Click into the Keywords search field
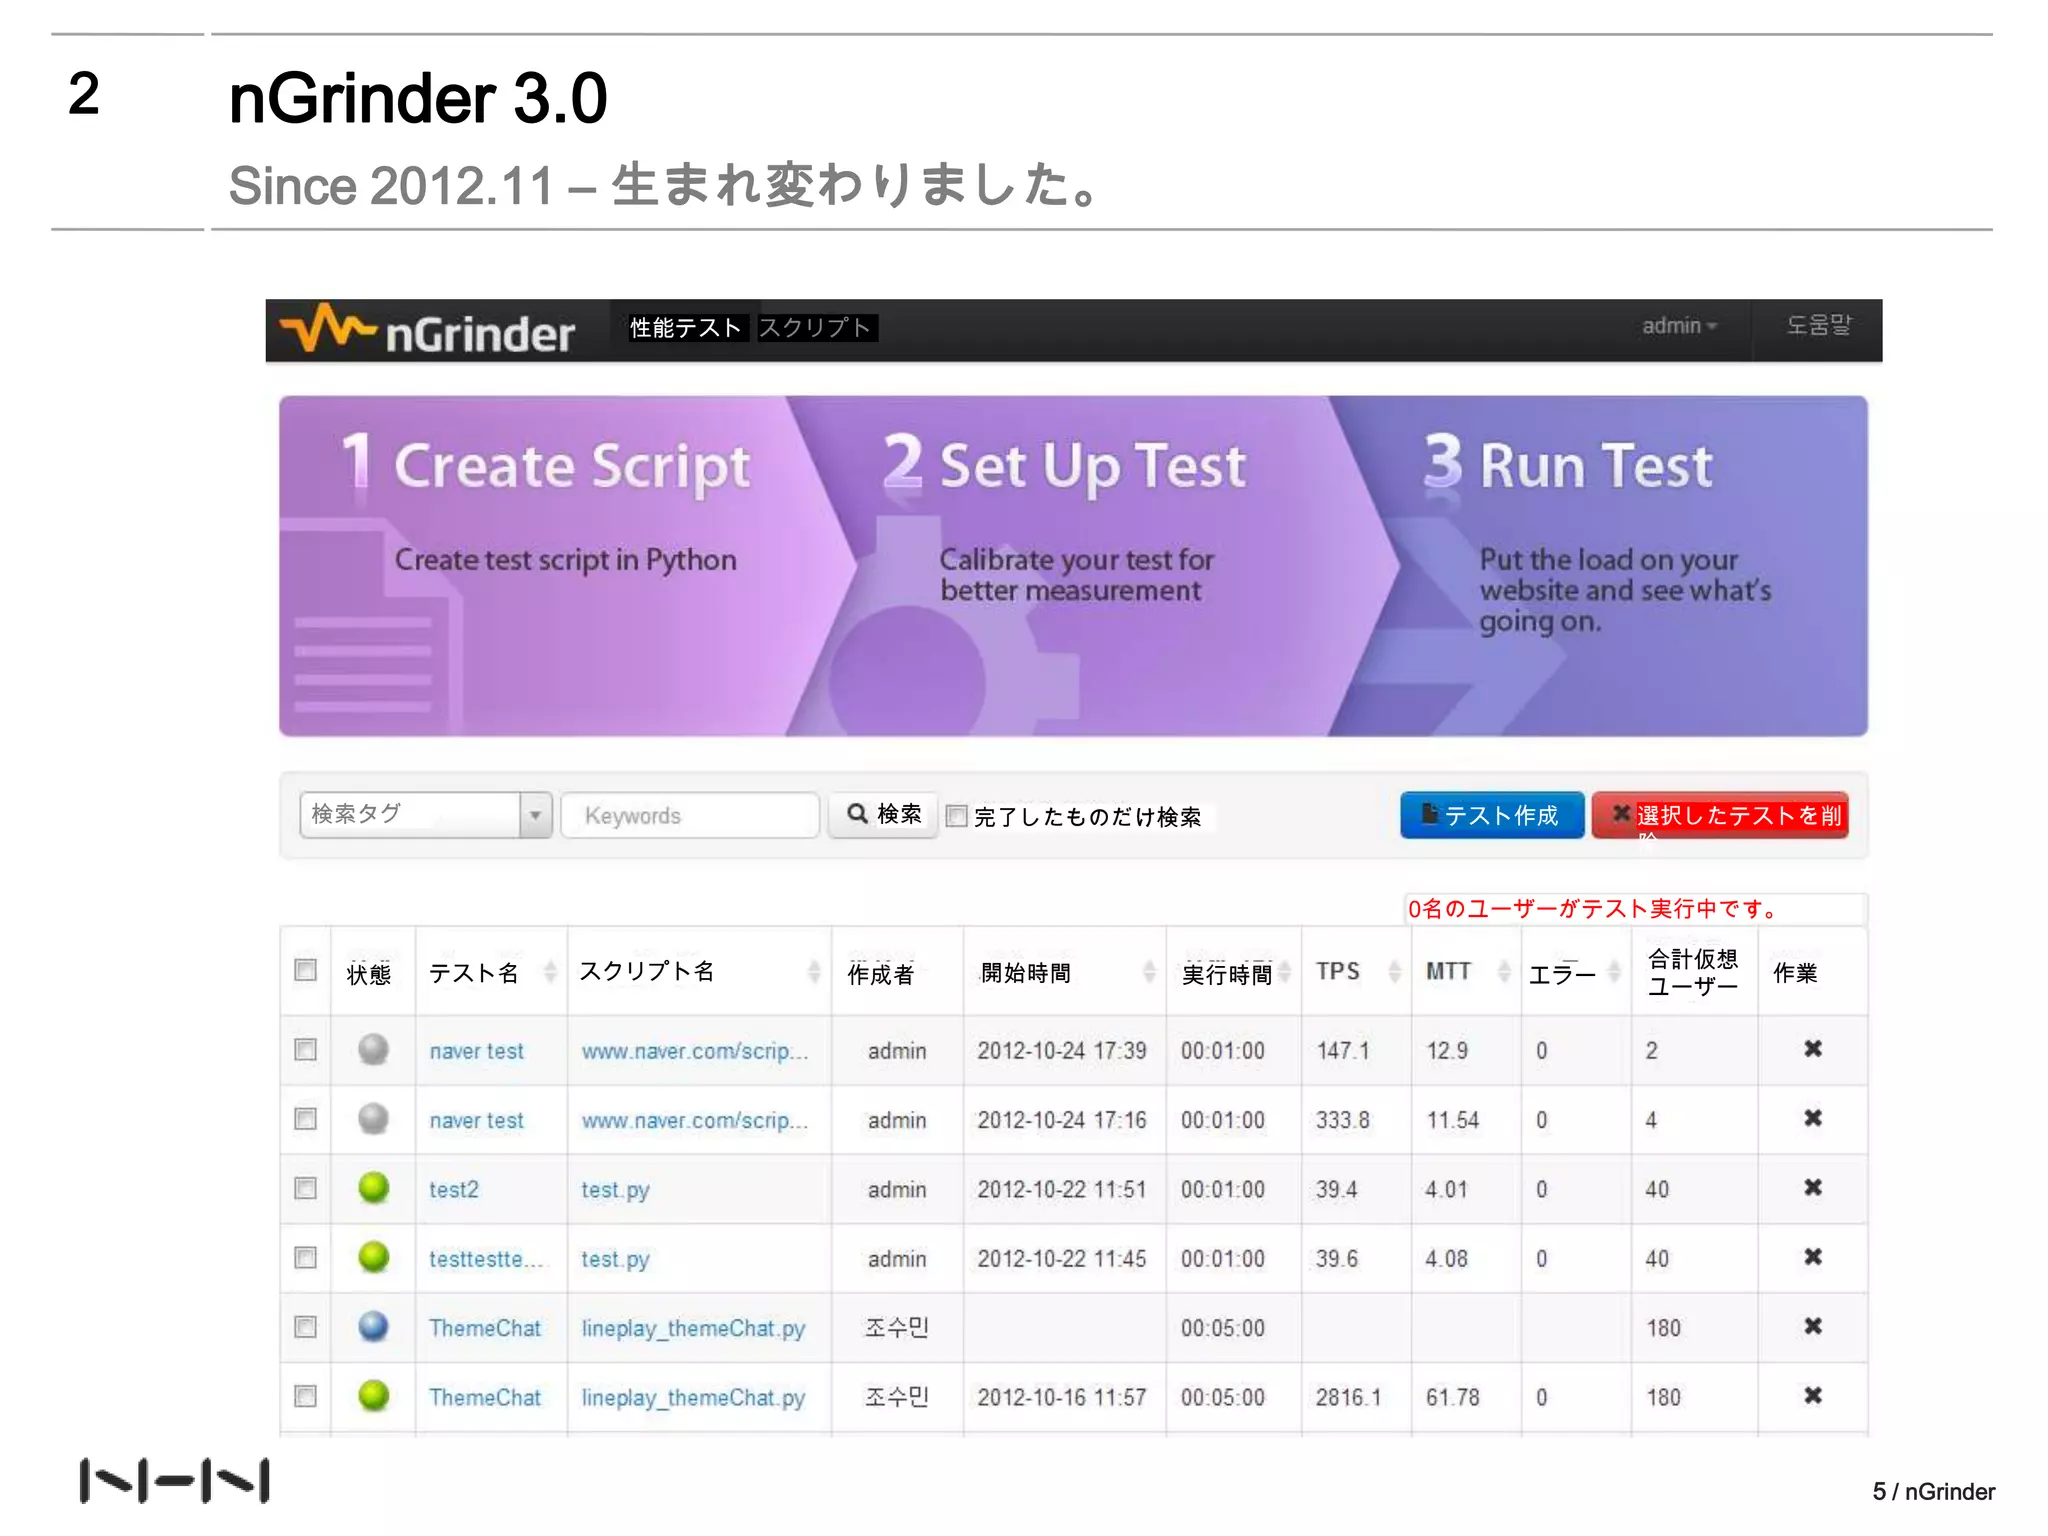 [x=690, y=815]
